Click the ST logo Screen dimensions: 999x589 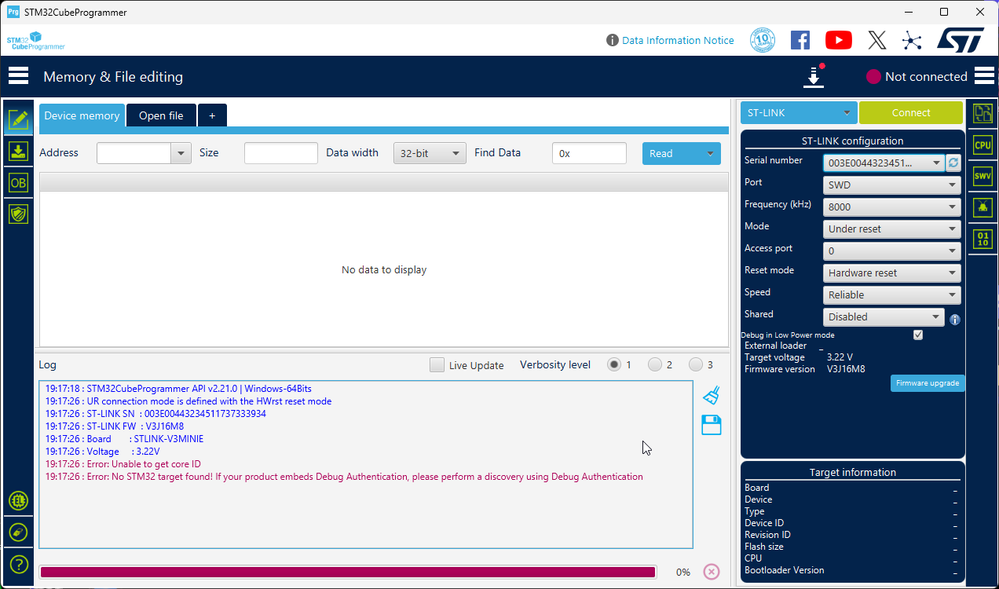click(960, 40)
